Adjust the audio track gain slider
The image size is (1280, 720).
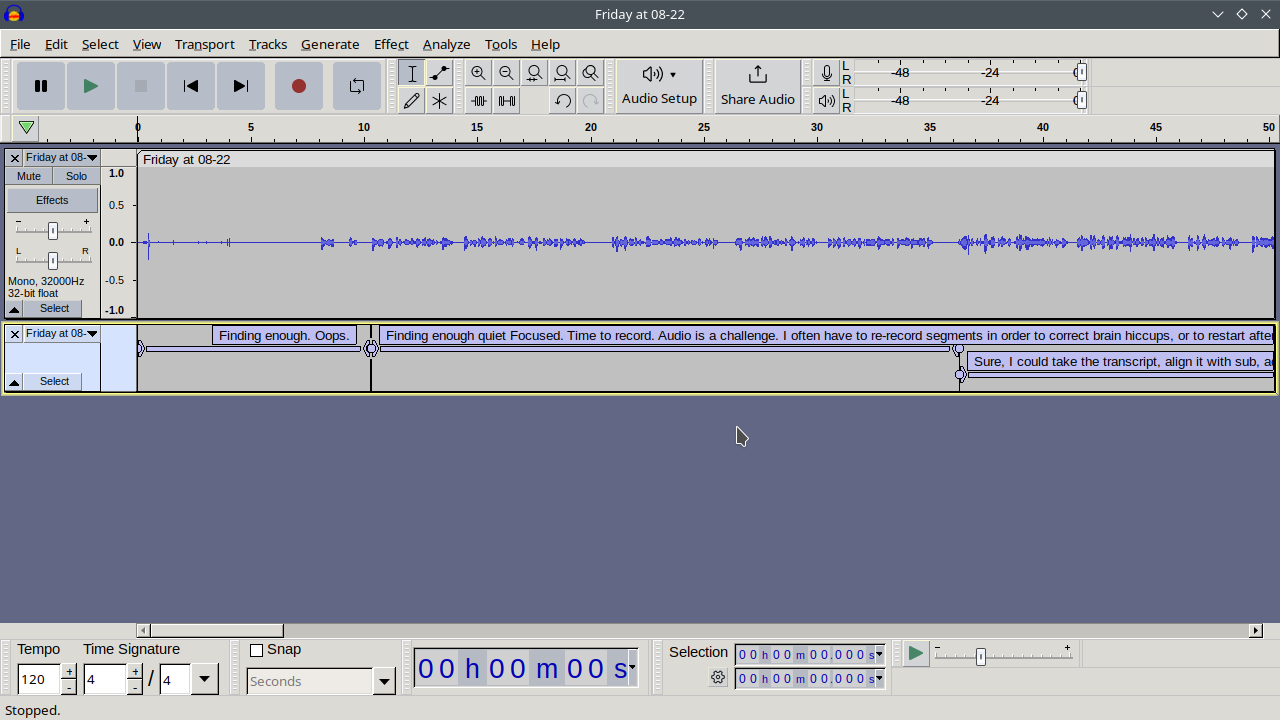pyautogui.click(x=53, y=231)
